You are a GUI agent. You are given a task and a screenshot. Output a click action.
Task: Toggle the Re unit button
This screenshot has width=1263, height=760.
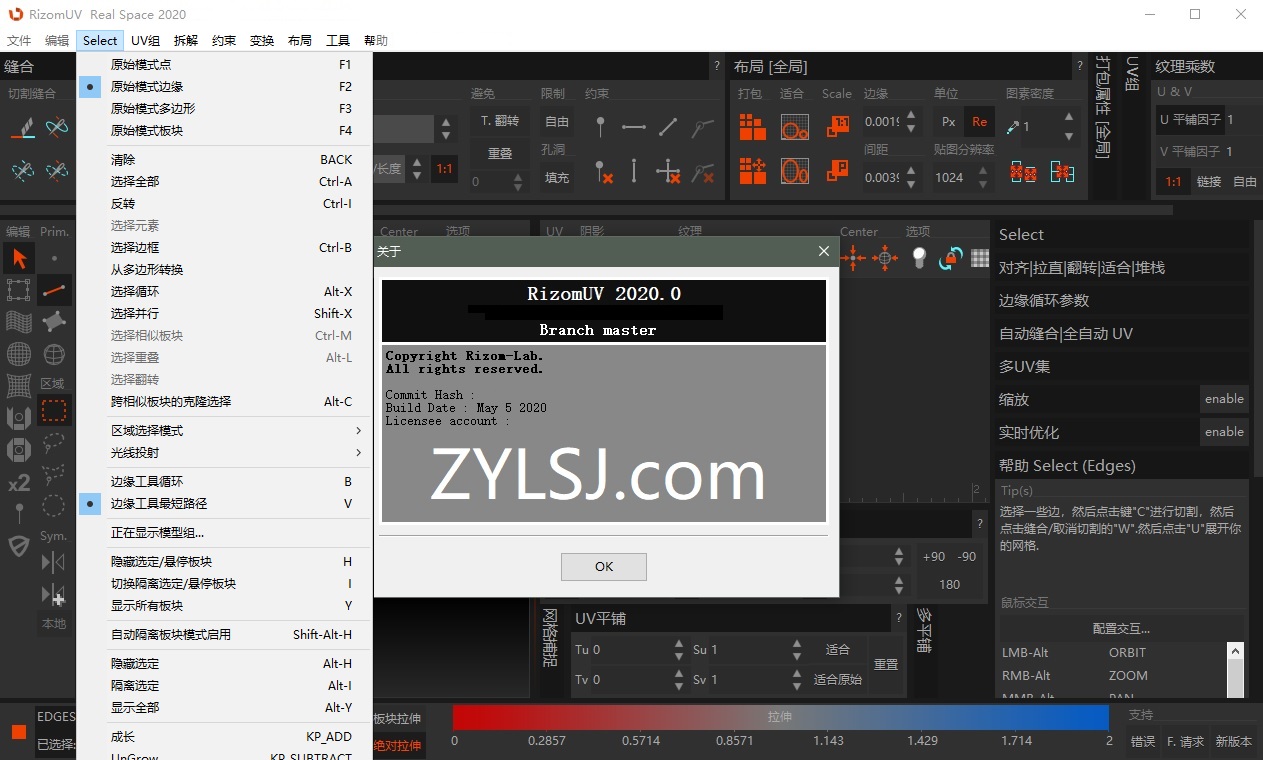click(979, 122)
